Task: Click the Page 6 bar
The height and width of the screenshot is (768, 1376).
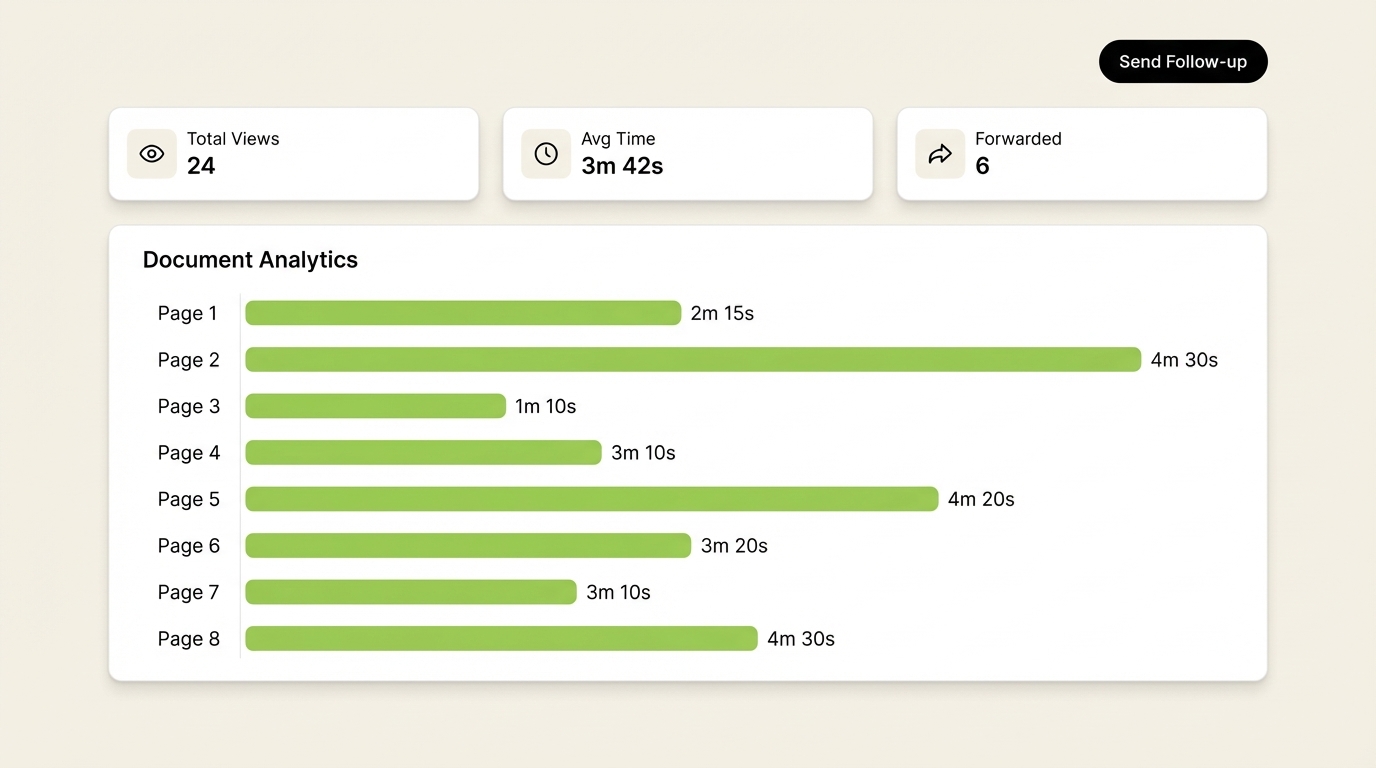Action: click(x=467, y=545)
